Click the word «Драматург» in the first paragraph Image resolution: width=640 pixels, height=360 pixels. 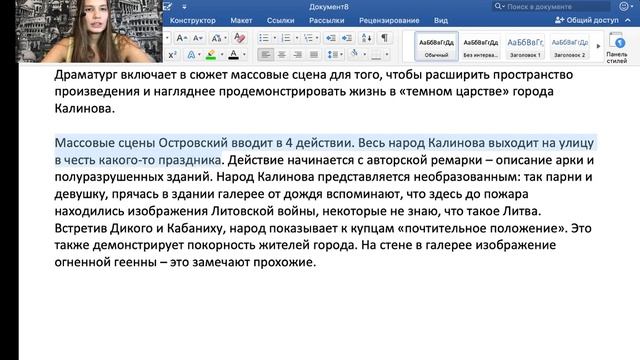[x=85, y=75]
